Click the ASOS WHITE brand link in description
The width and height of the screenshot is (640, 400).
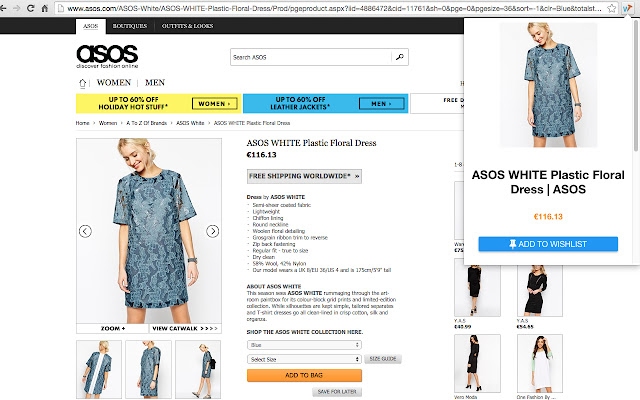287,197
